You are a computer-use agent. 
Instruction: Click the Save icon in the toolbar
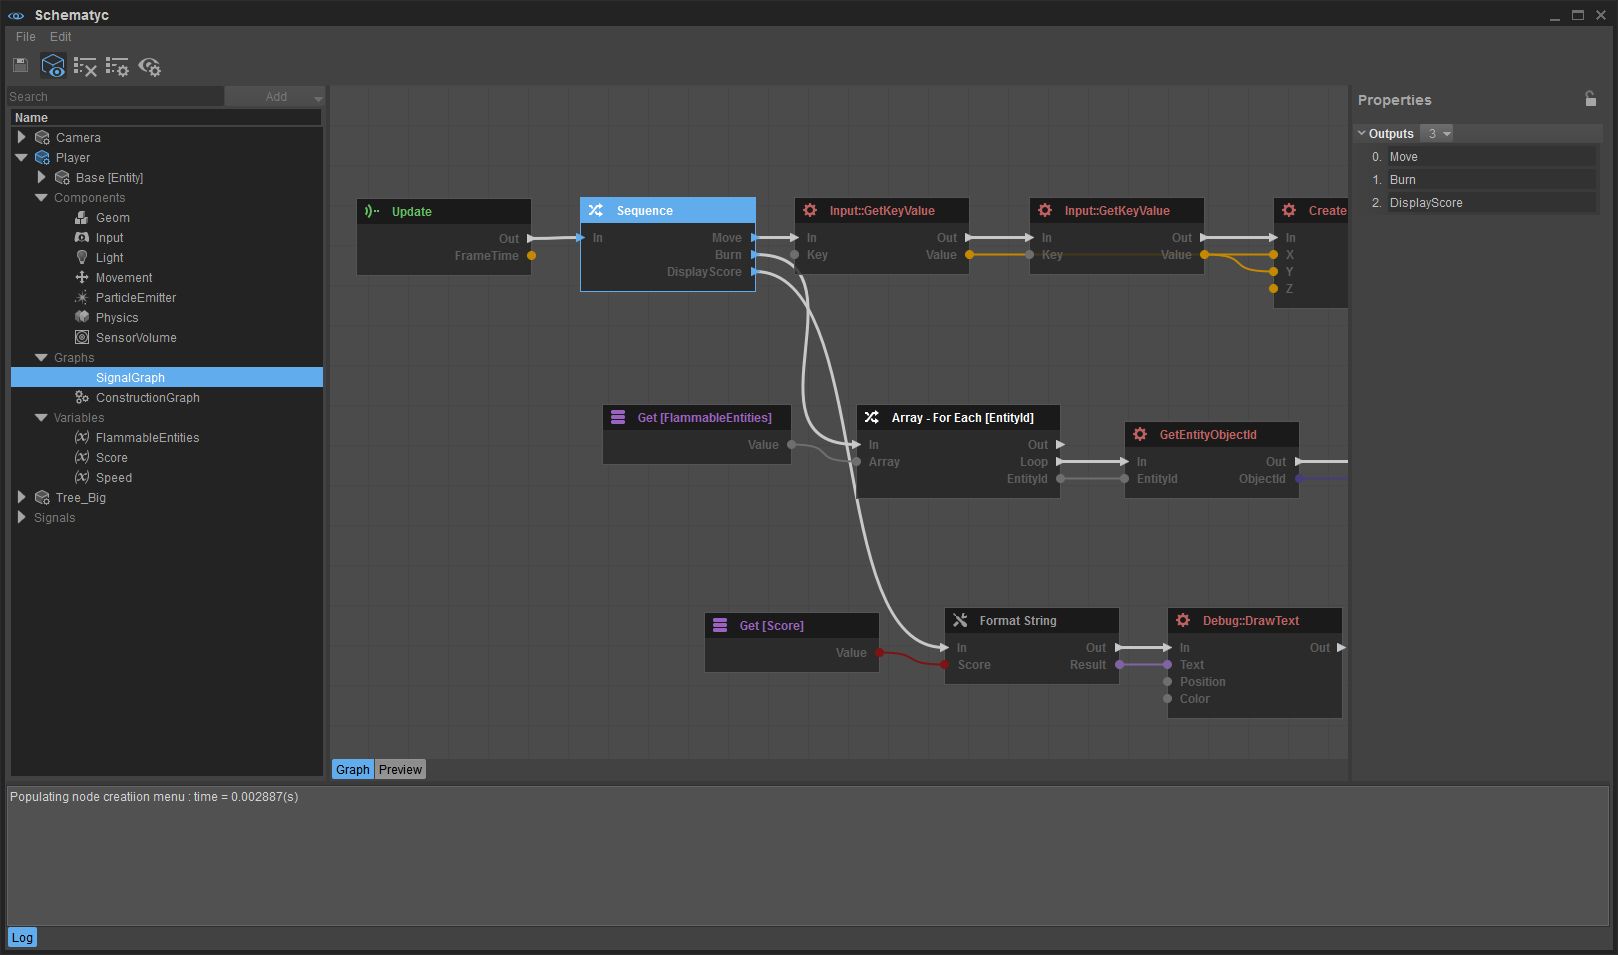[19, 64]
